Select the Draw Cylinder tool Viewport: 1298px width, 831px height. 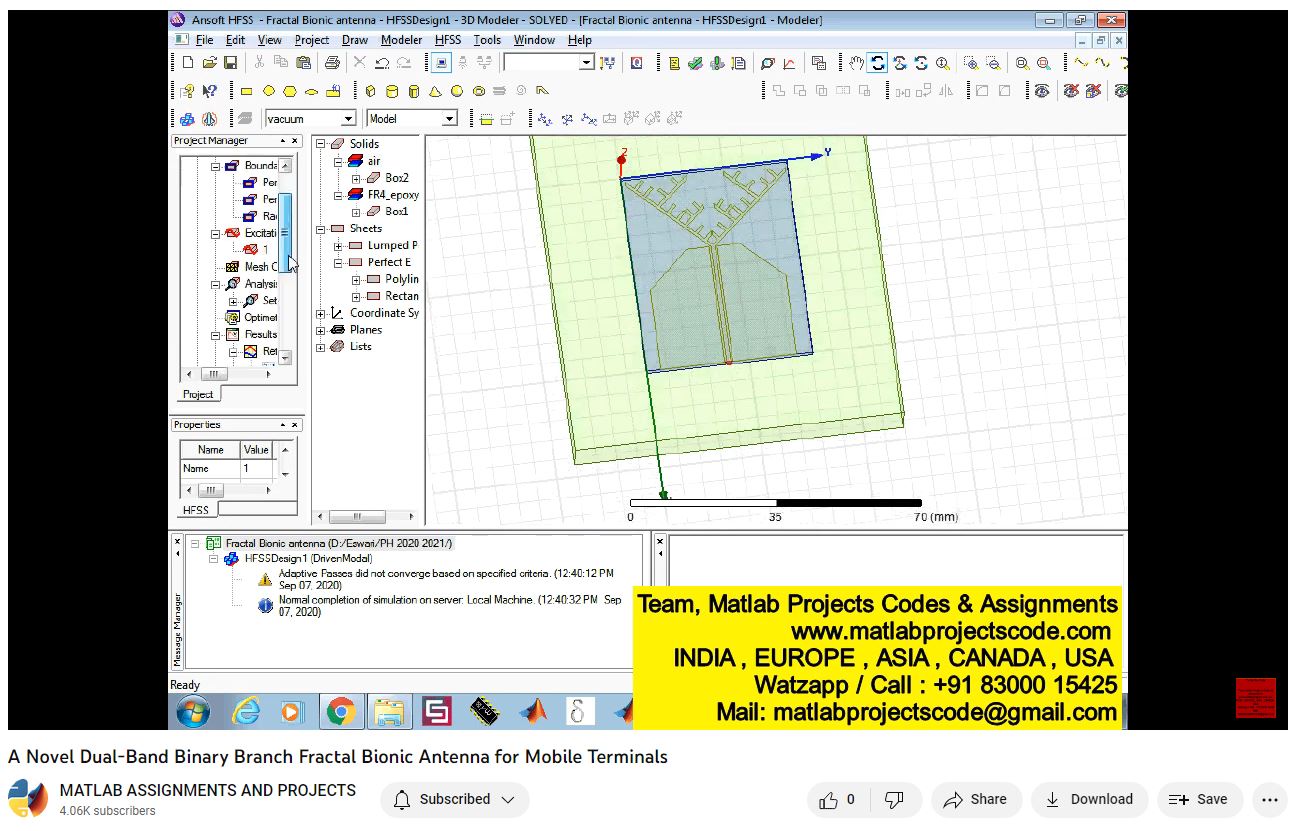pyautogui.click(x=391, y=91)
